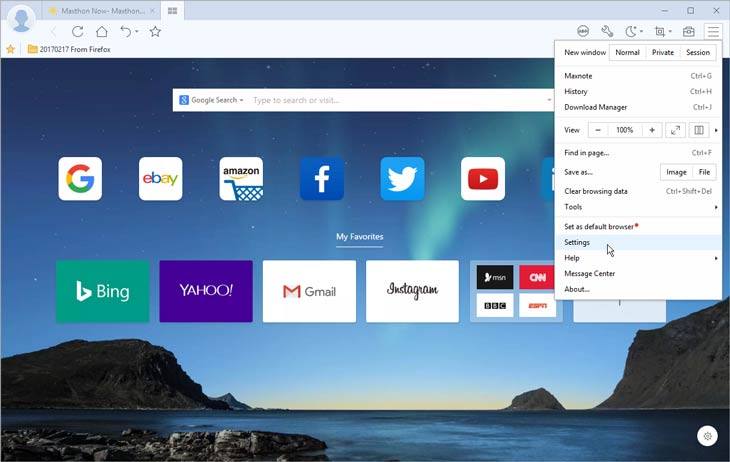Expand the Tools submenu
This screenshot has width=730, height=462.
pyautogui.click(x=638, y=207)
